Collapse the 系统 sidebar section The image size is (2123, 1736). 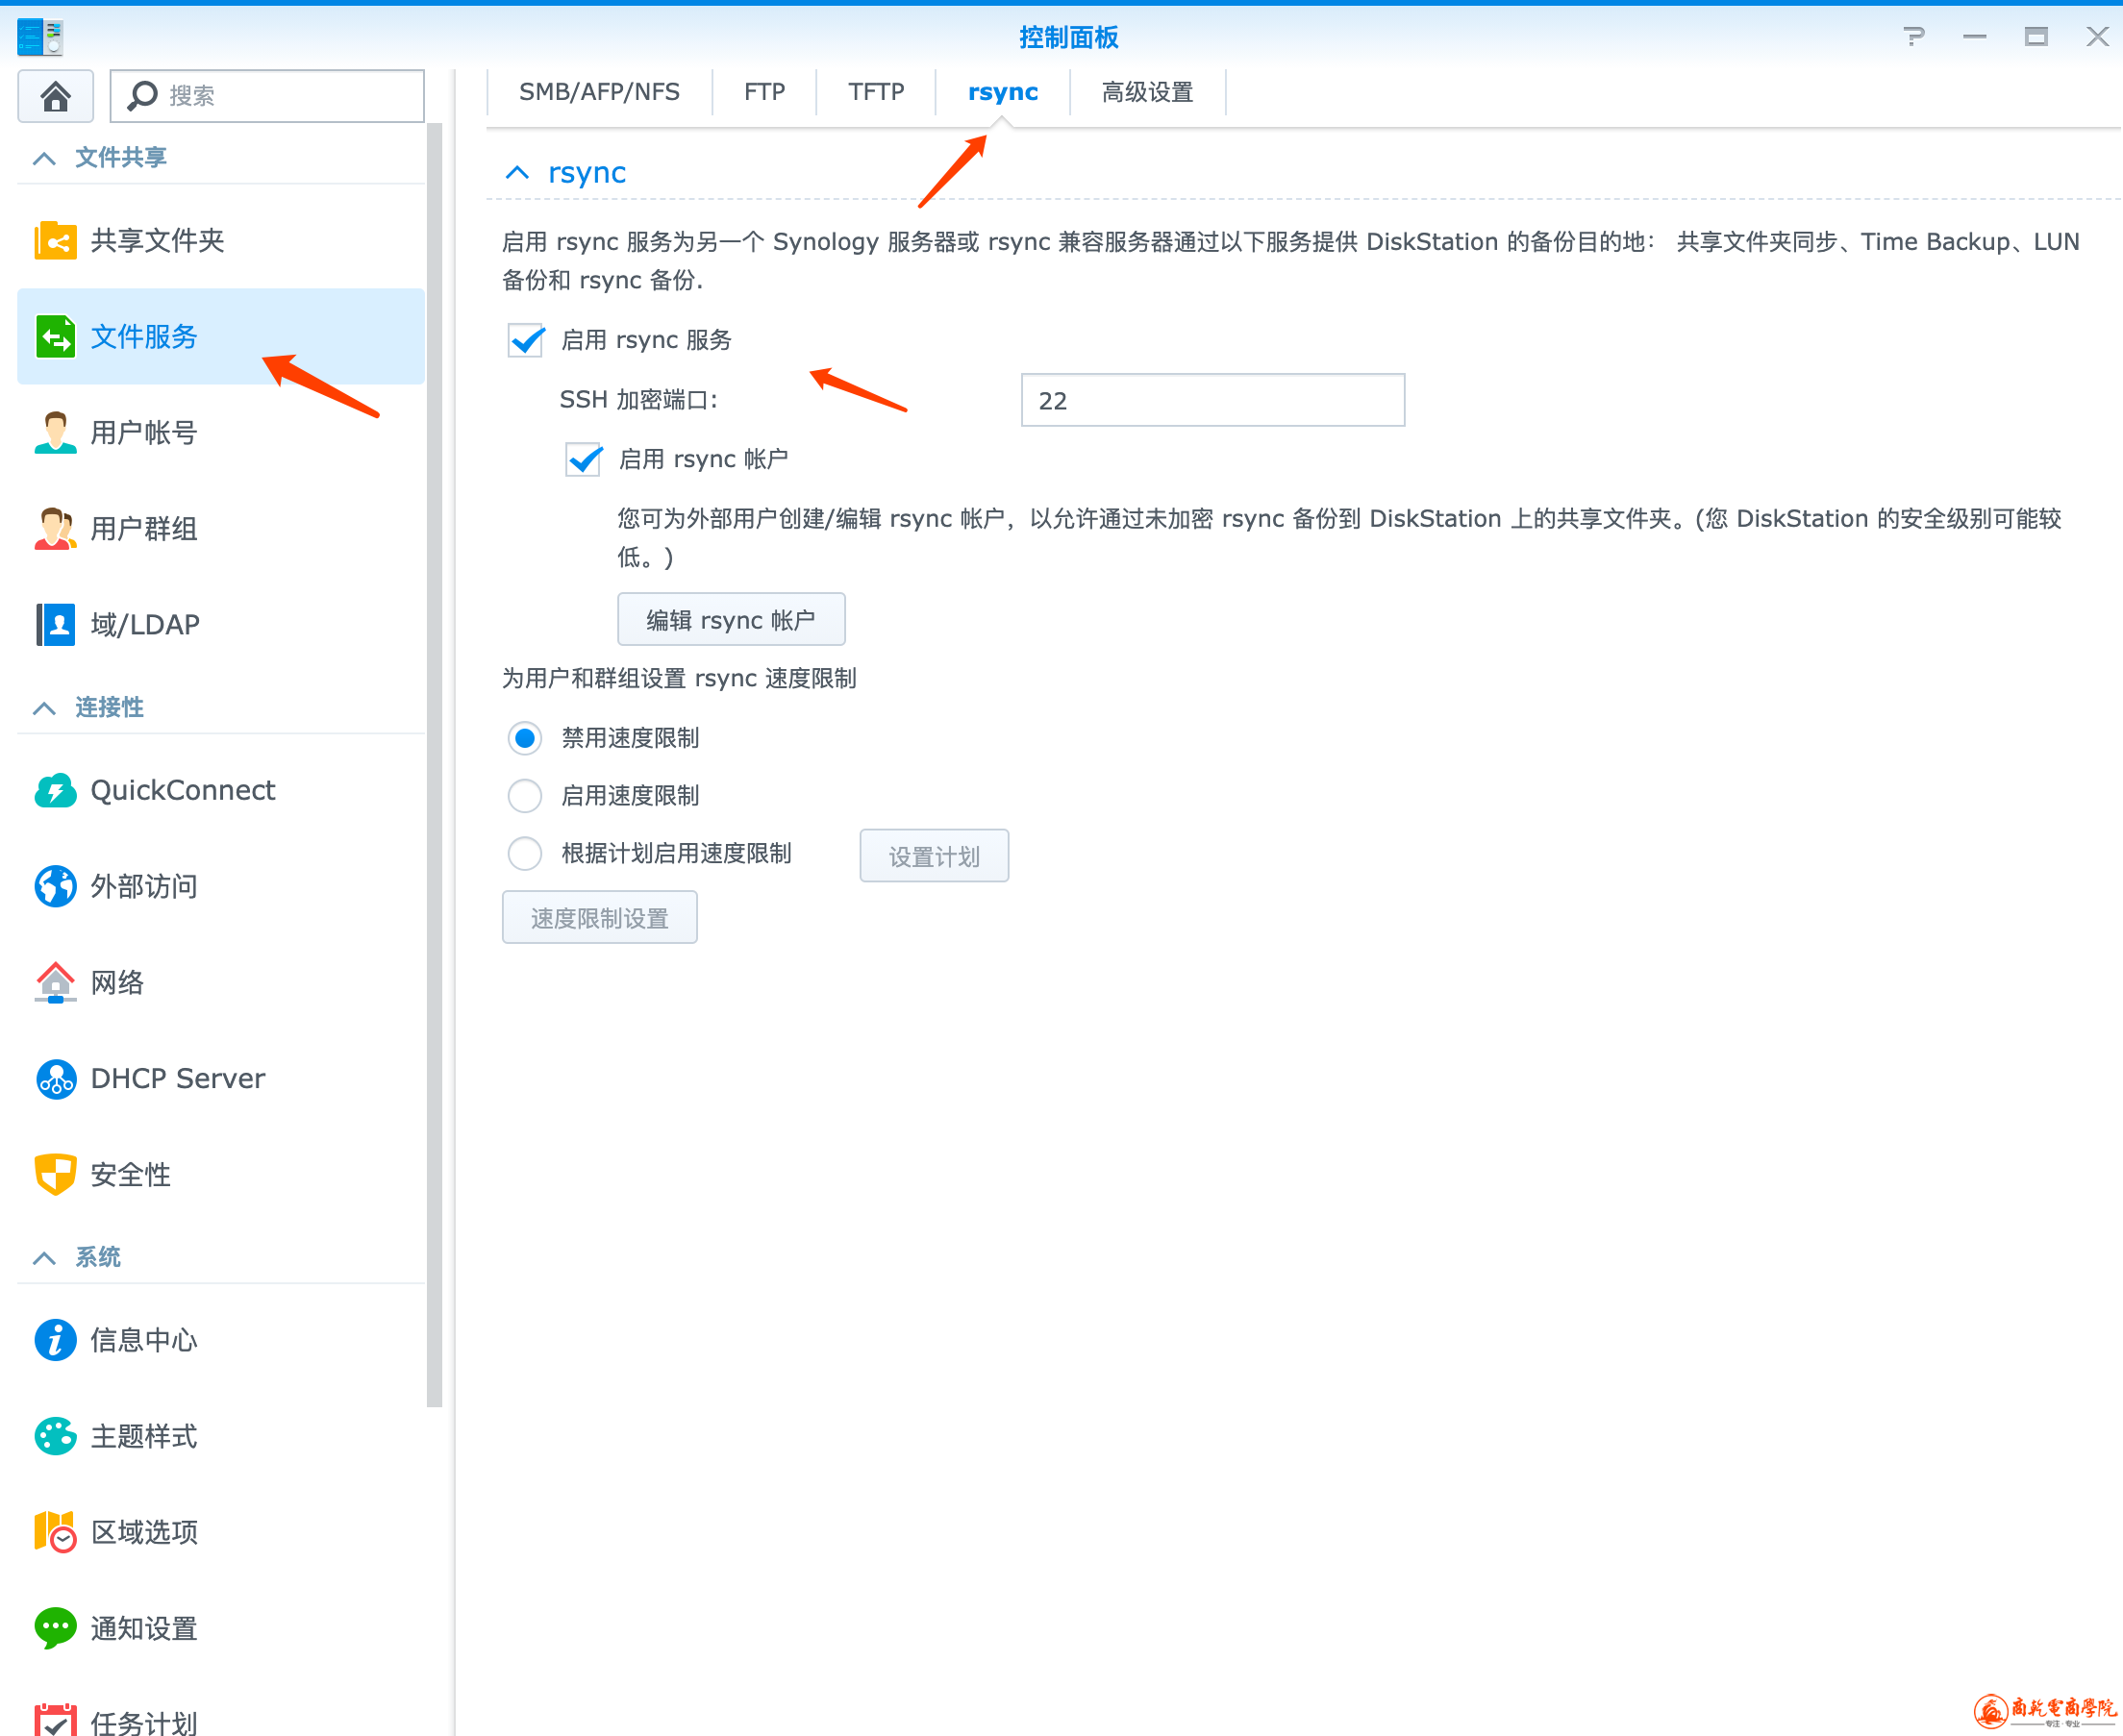click(44, 1258)
